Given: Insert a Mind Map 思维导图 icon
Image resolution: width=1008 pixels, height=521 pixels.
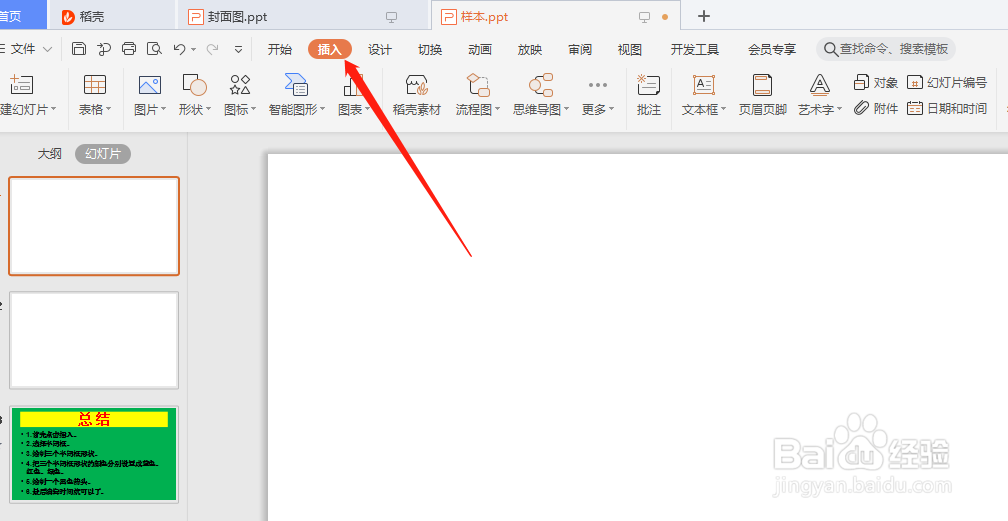Looking at the screenshot, I should tap(541, 84).
